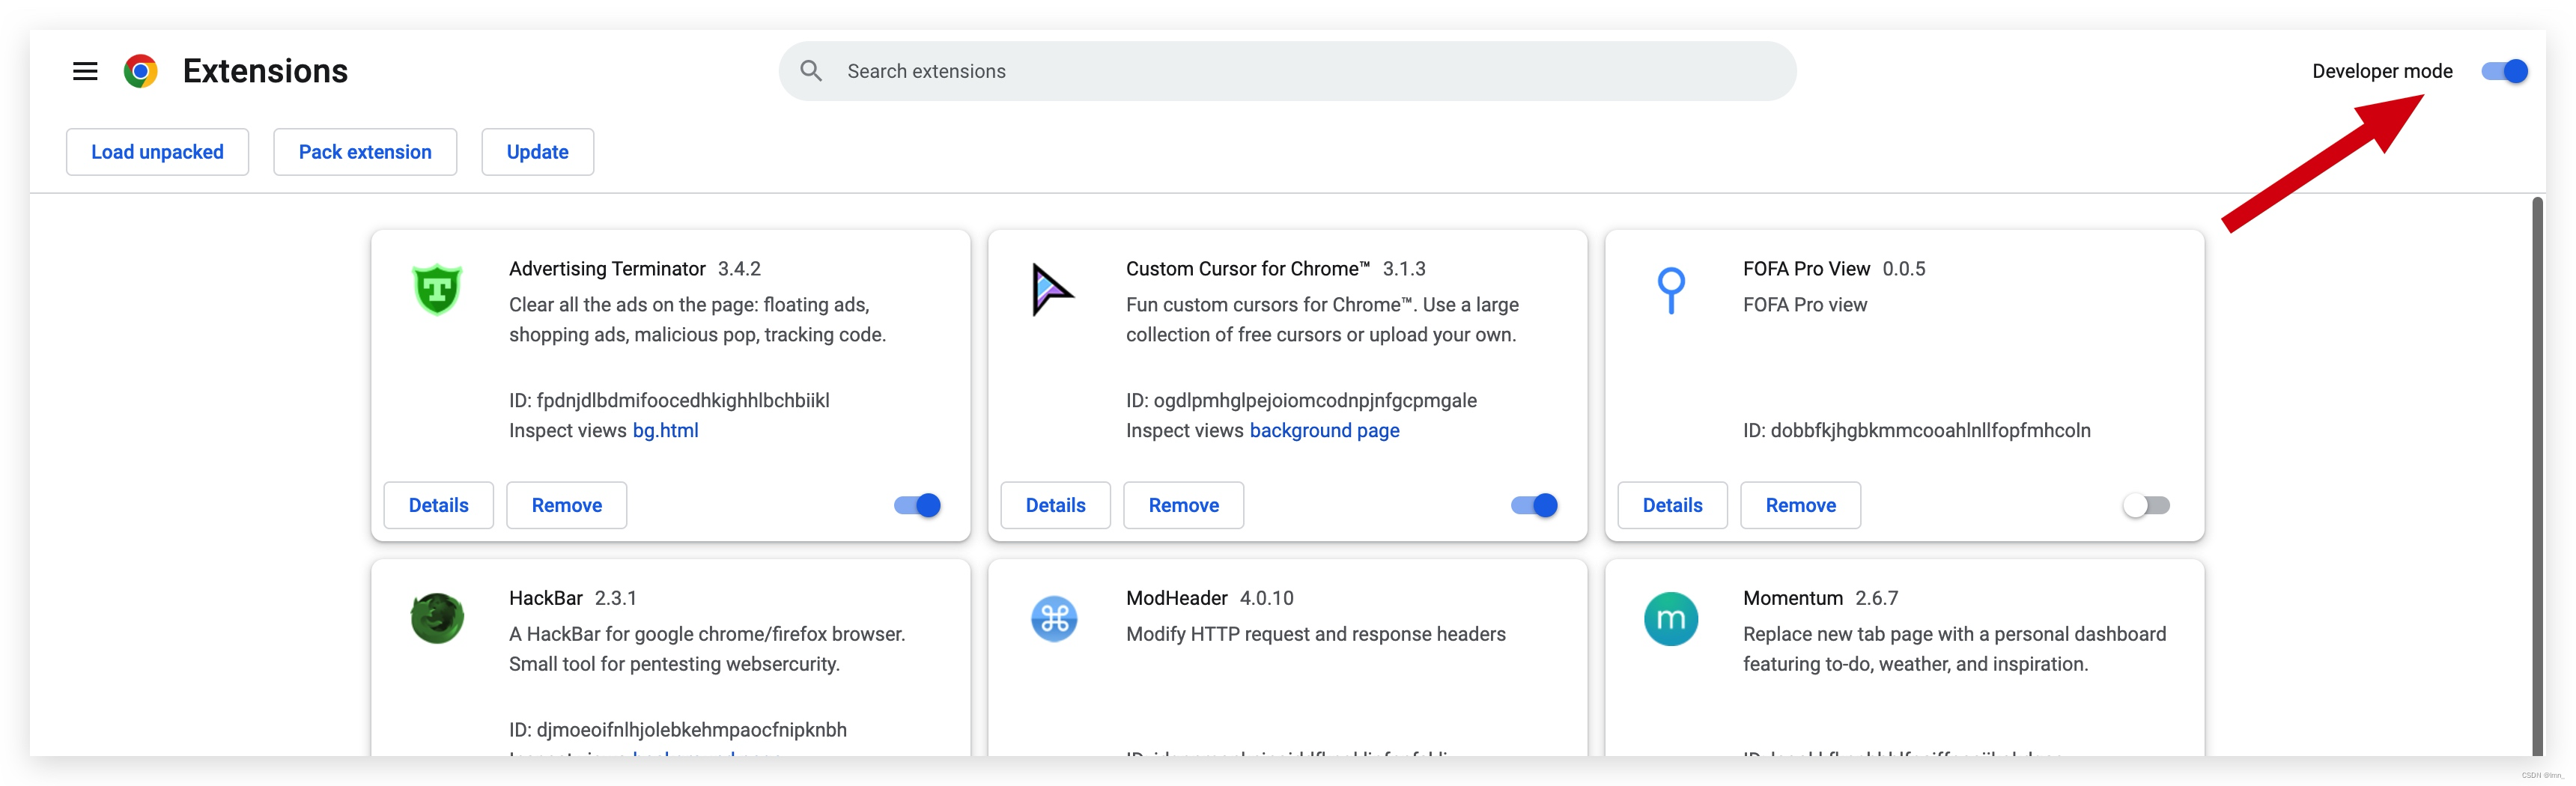Viewport: 2576px width, 786px height.
Task: Click ID ogdlpmhglpejoiomcodnpjnfgcpmgale text
Action: pos(1301,401)
